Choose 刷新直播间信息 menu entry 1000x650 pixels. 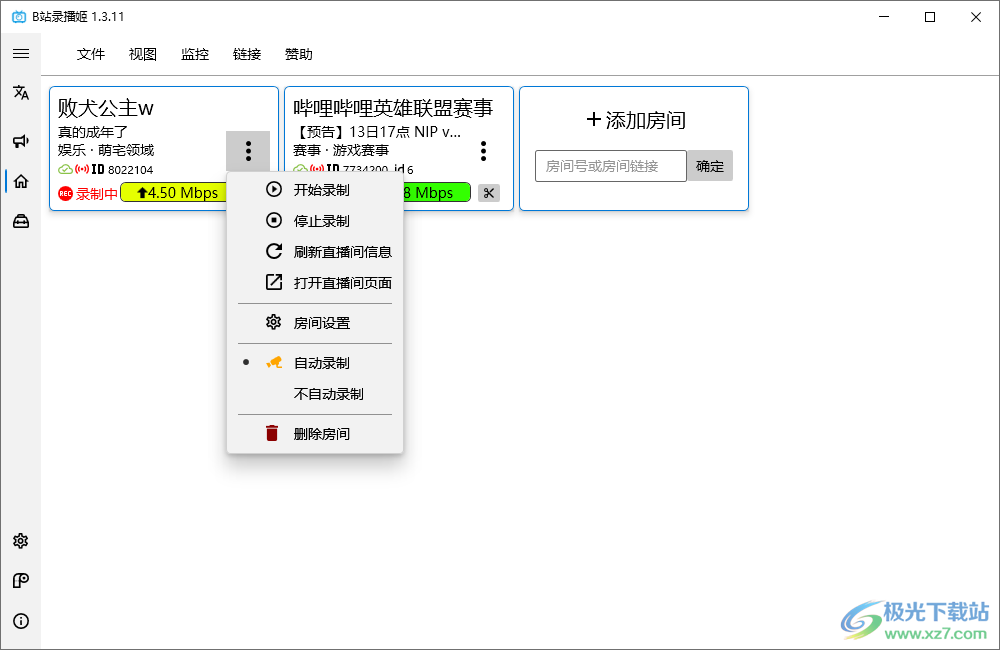click(315, 251)
